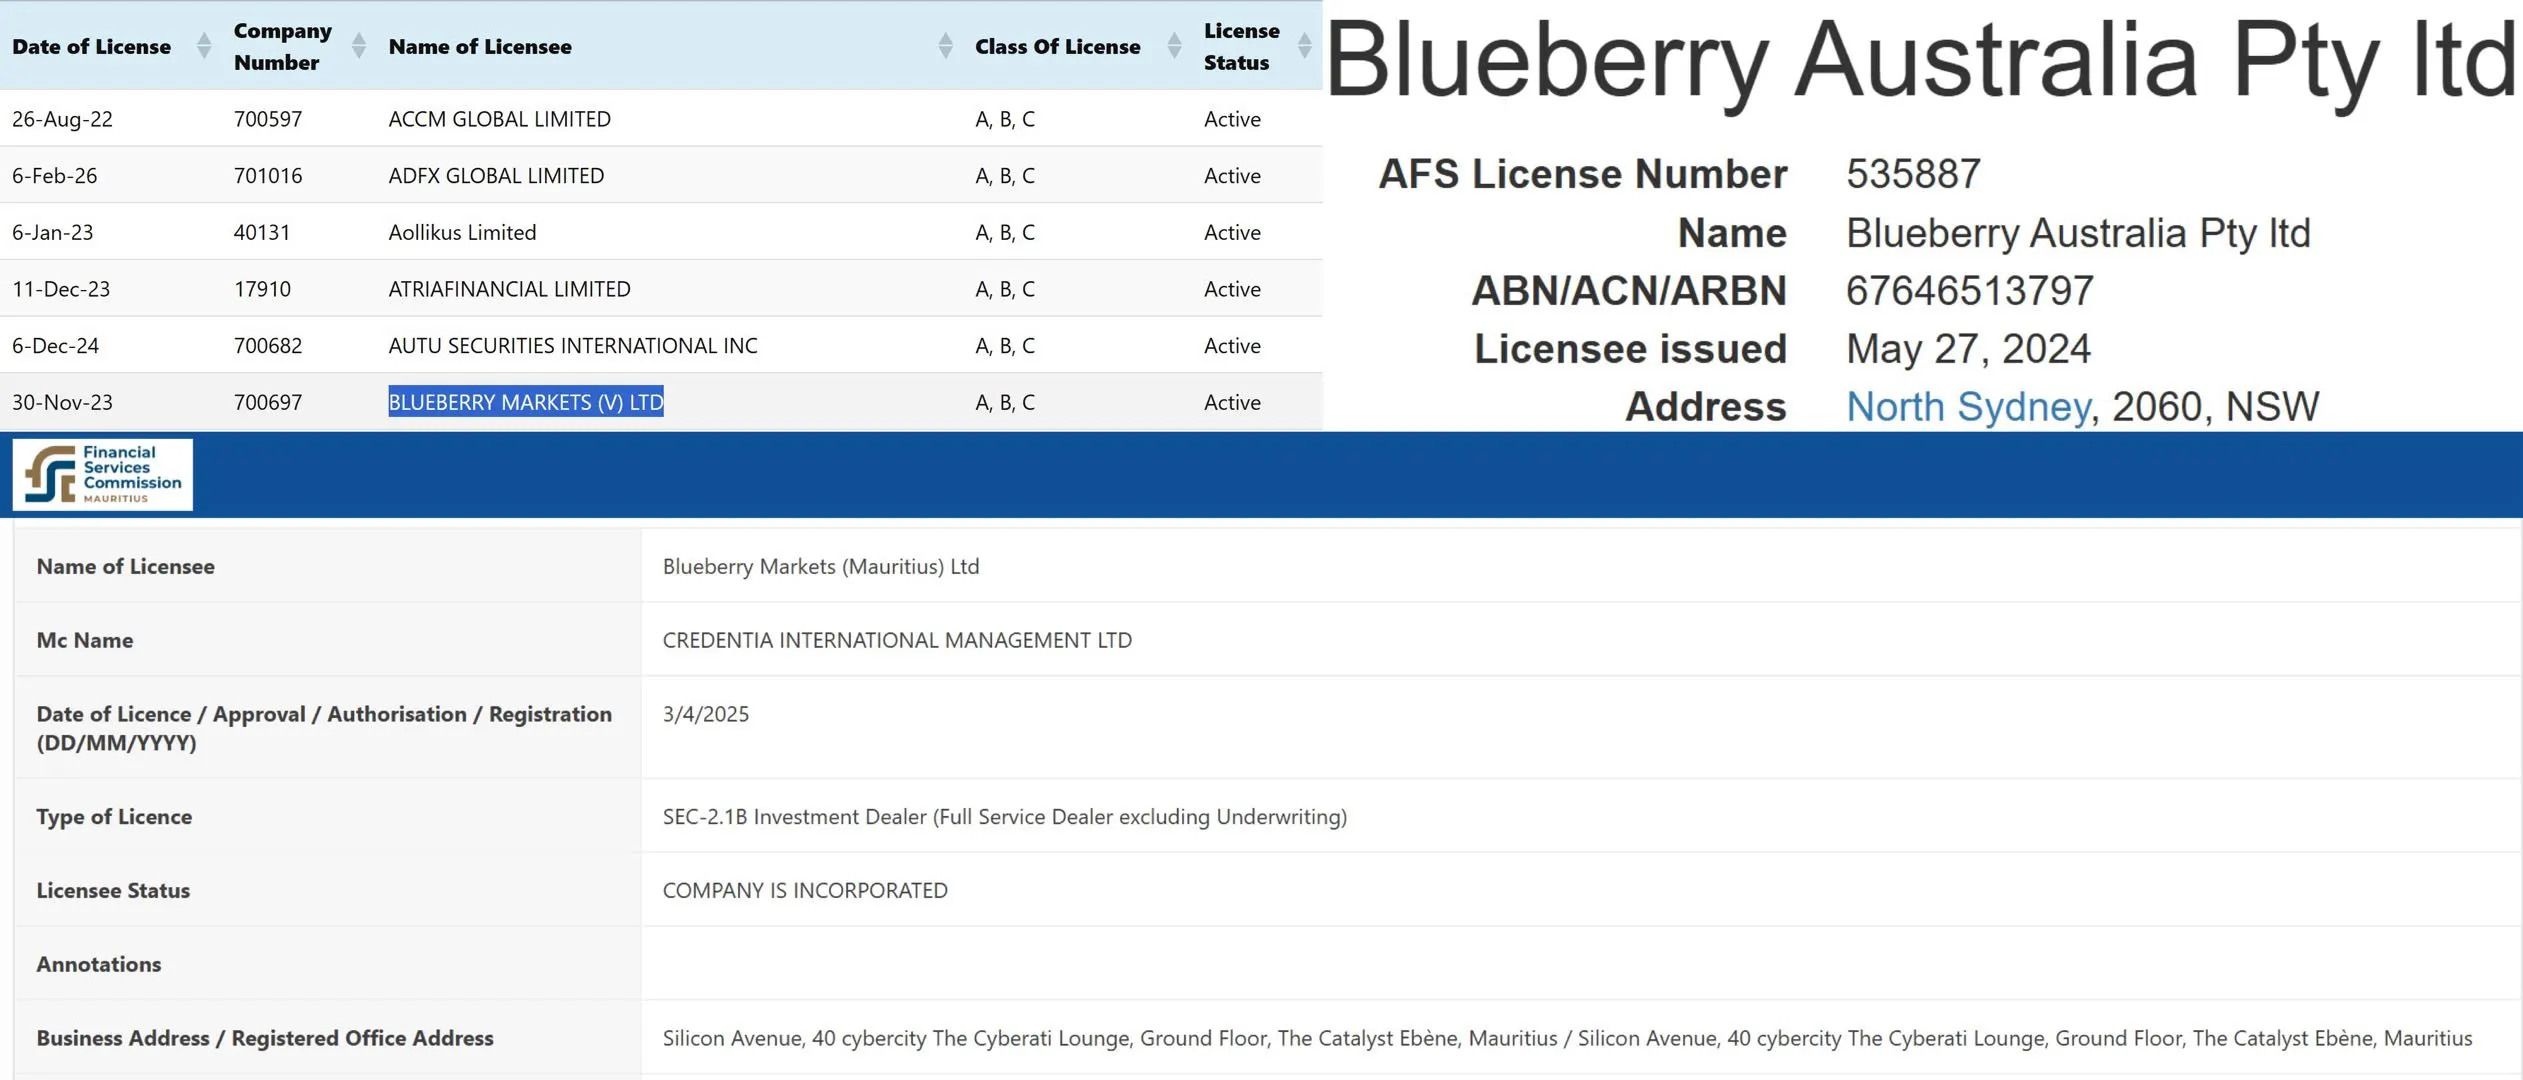Click date 6-Jan-23 cell

[x=53, y=232]
